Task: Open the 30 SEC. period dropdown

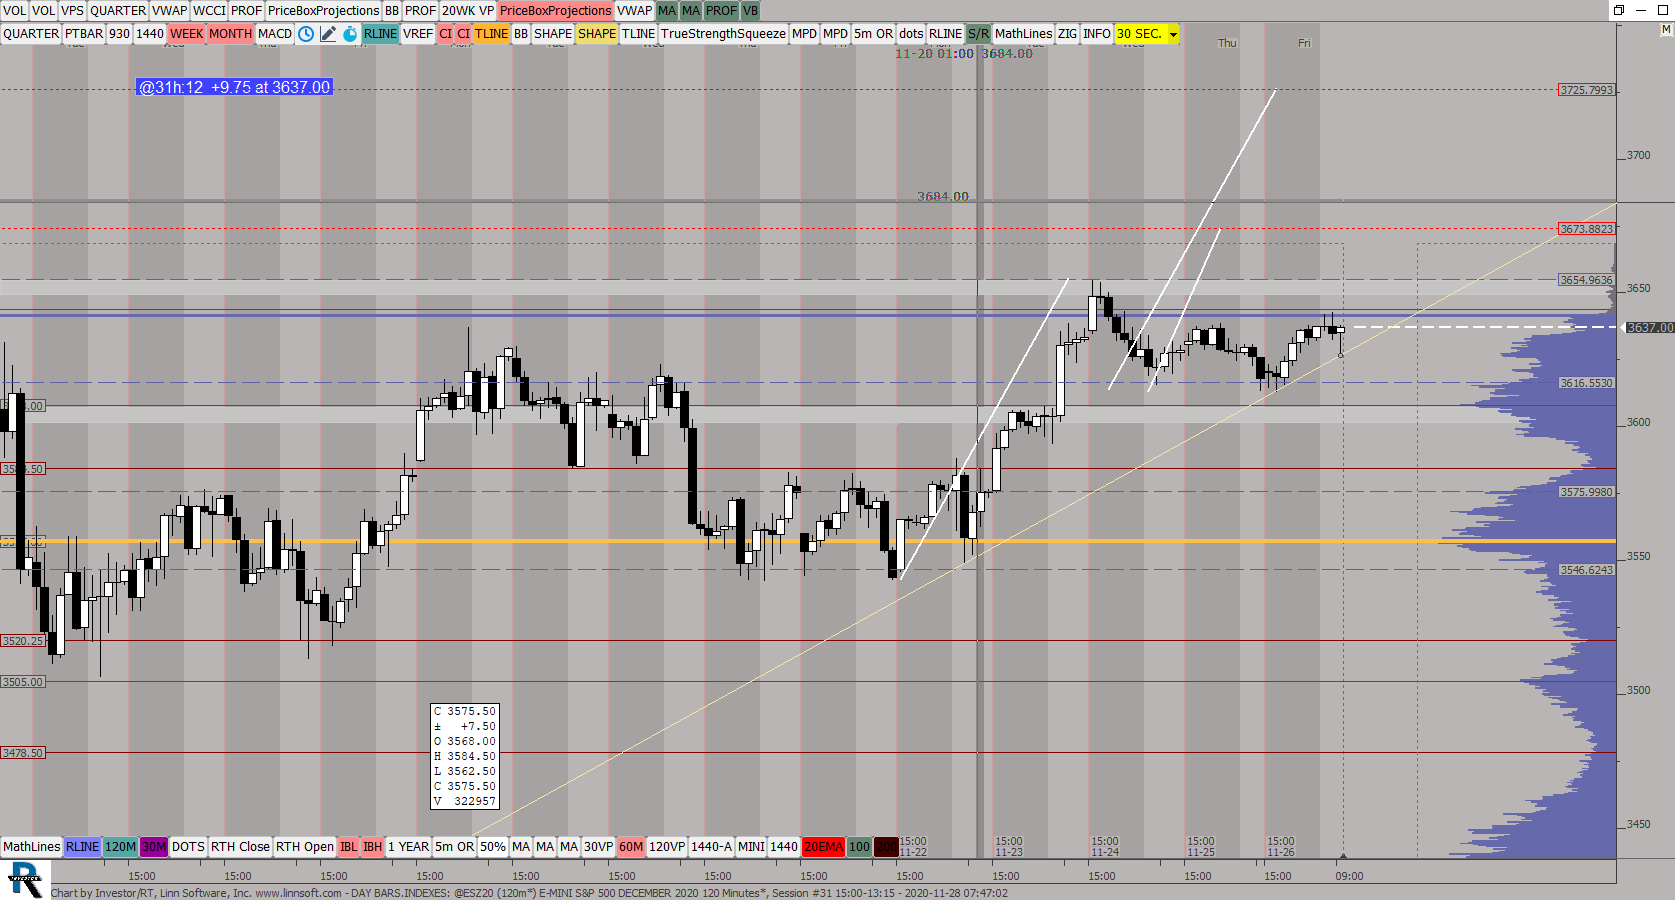Action: [x=1173, y=34]
